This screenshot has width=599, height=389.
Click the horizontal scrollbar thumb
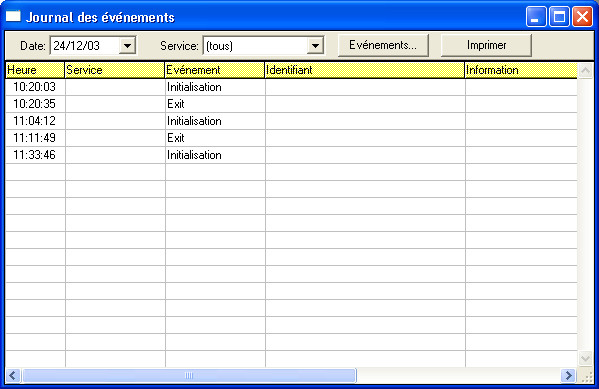tap(189, 375)
